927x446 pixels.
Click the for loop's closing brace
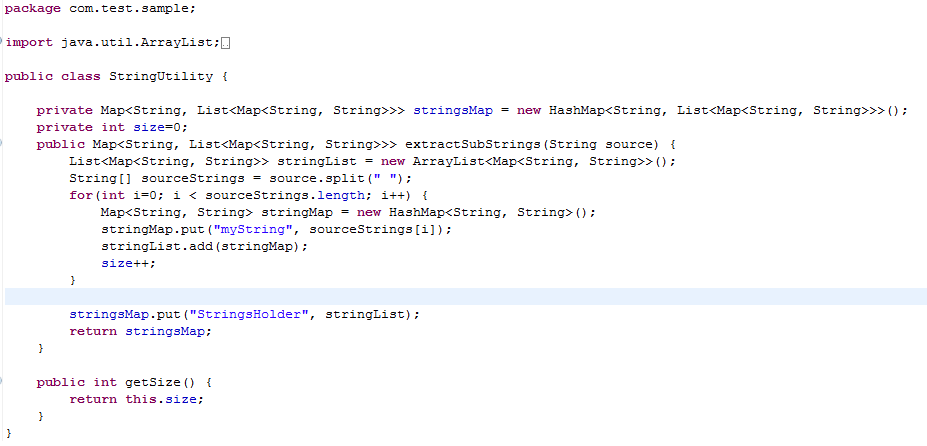pos(73,280)
